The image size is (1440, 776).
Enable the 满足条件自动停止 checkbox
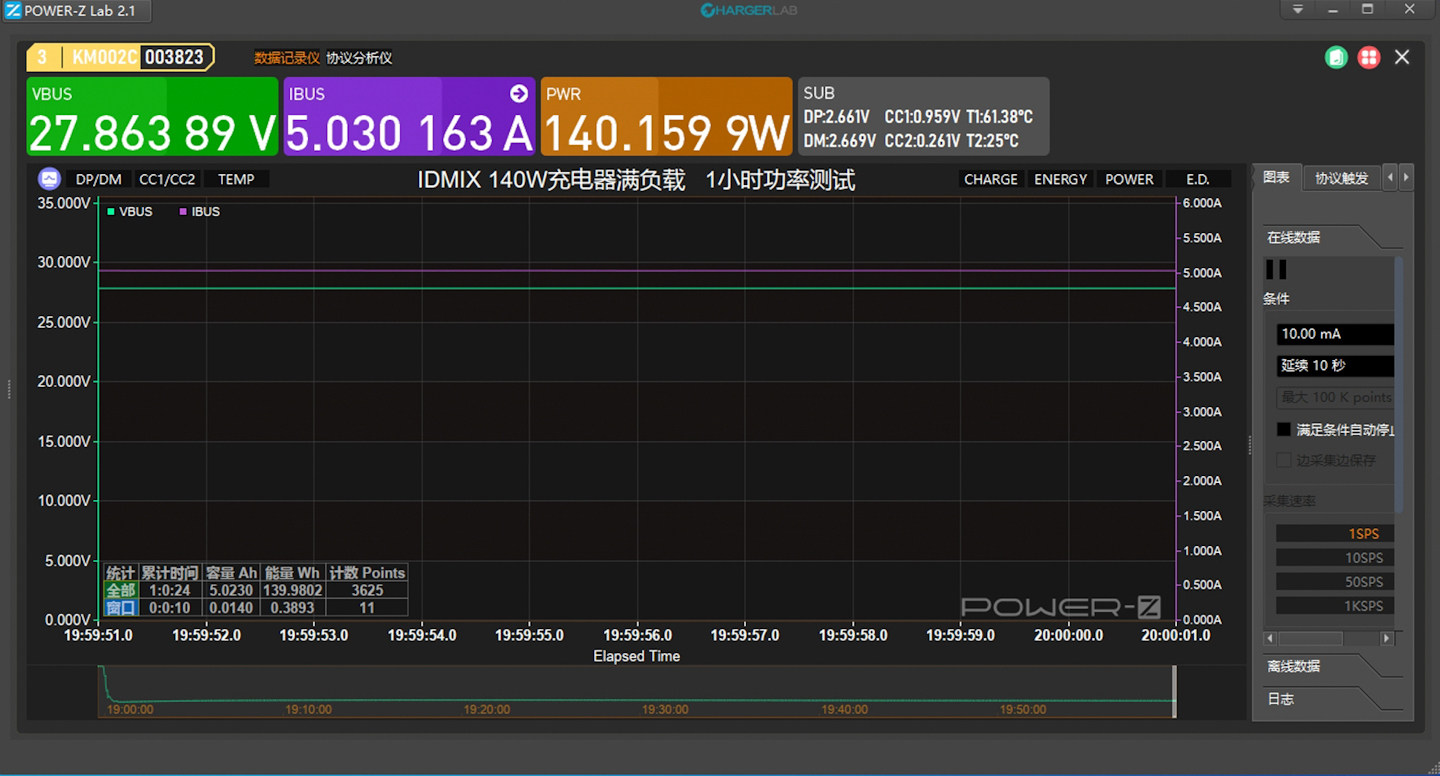pyautogui.click(x=1284, y=429)
